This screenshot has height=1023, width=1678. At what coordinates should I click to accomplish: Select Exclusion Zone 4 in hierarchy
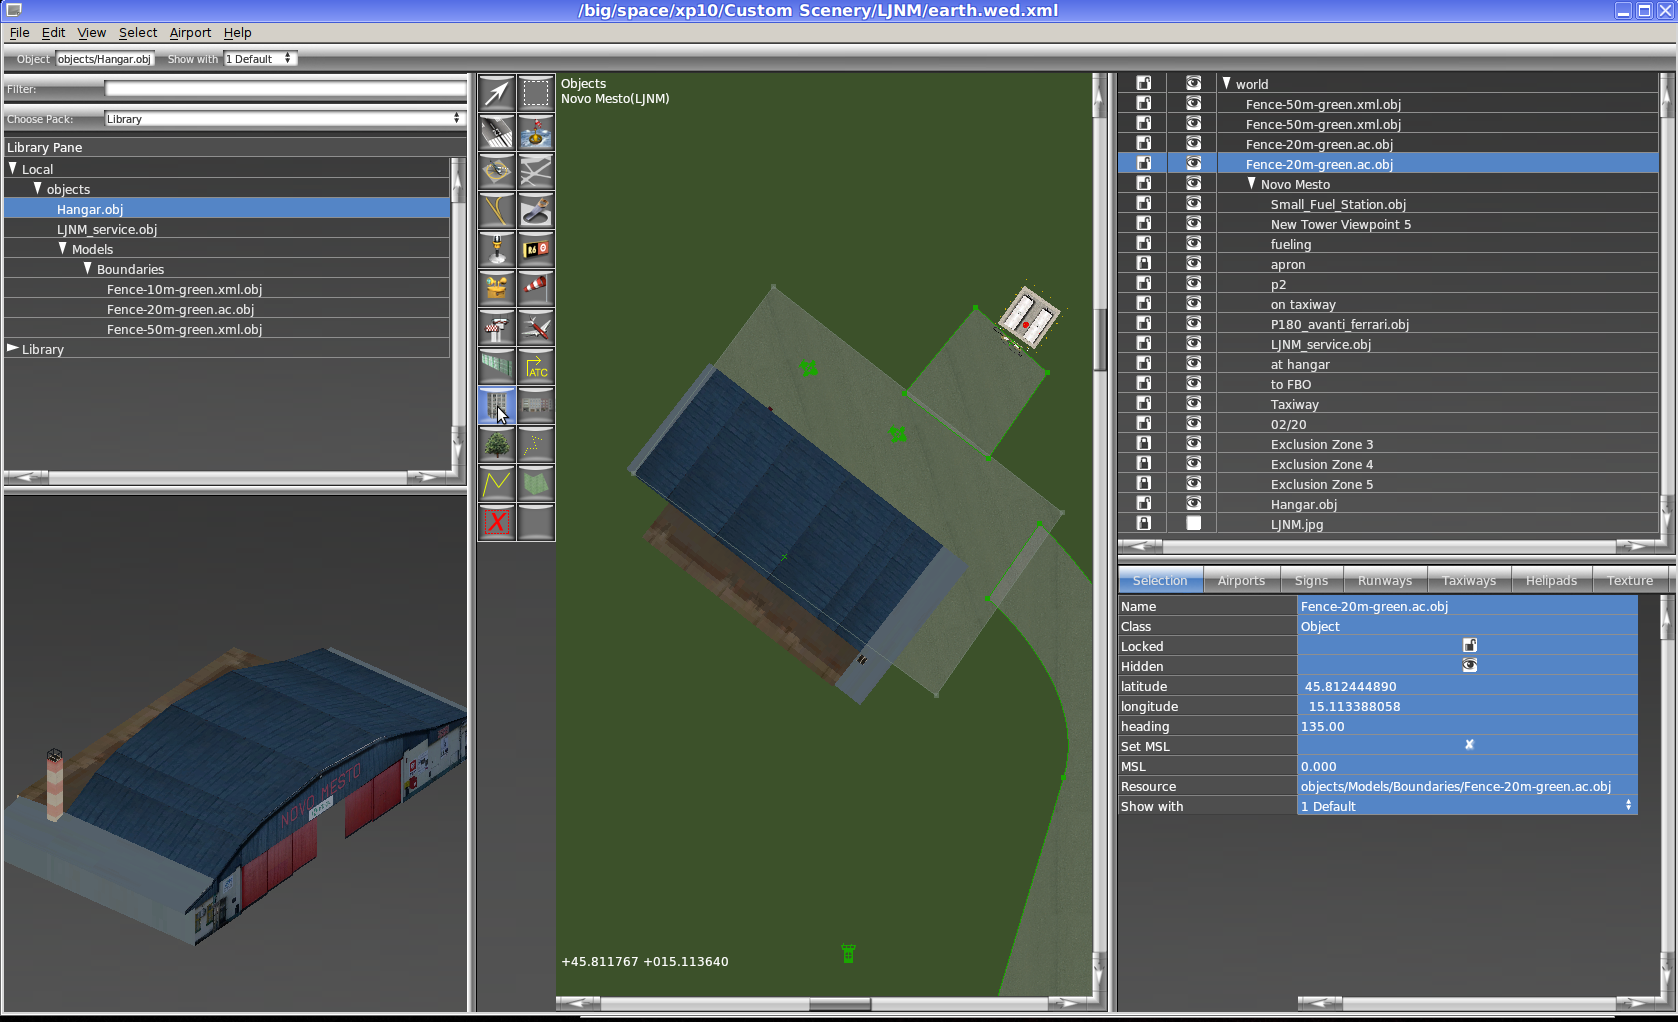(x=1321, y=464)
